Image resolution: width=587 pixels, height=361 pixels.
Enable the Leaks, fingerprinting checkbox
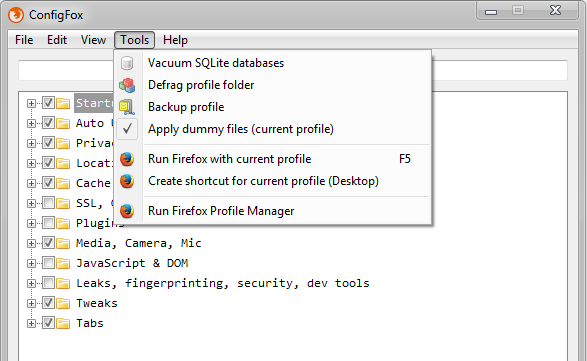tap(48, 283)
